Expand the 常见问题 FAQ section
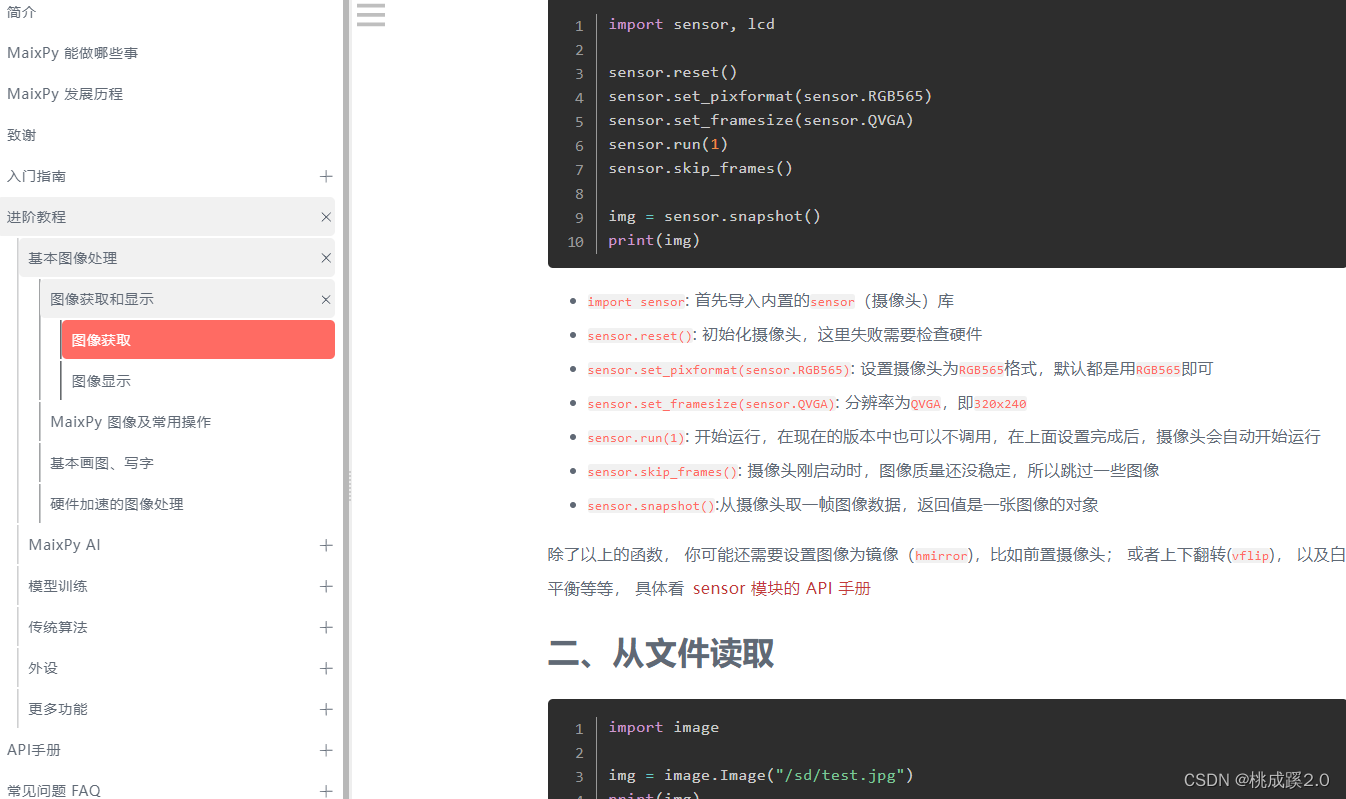The height and width of the screenshot is (799, 1346). 326,790
